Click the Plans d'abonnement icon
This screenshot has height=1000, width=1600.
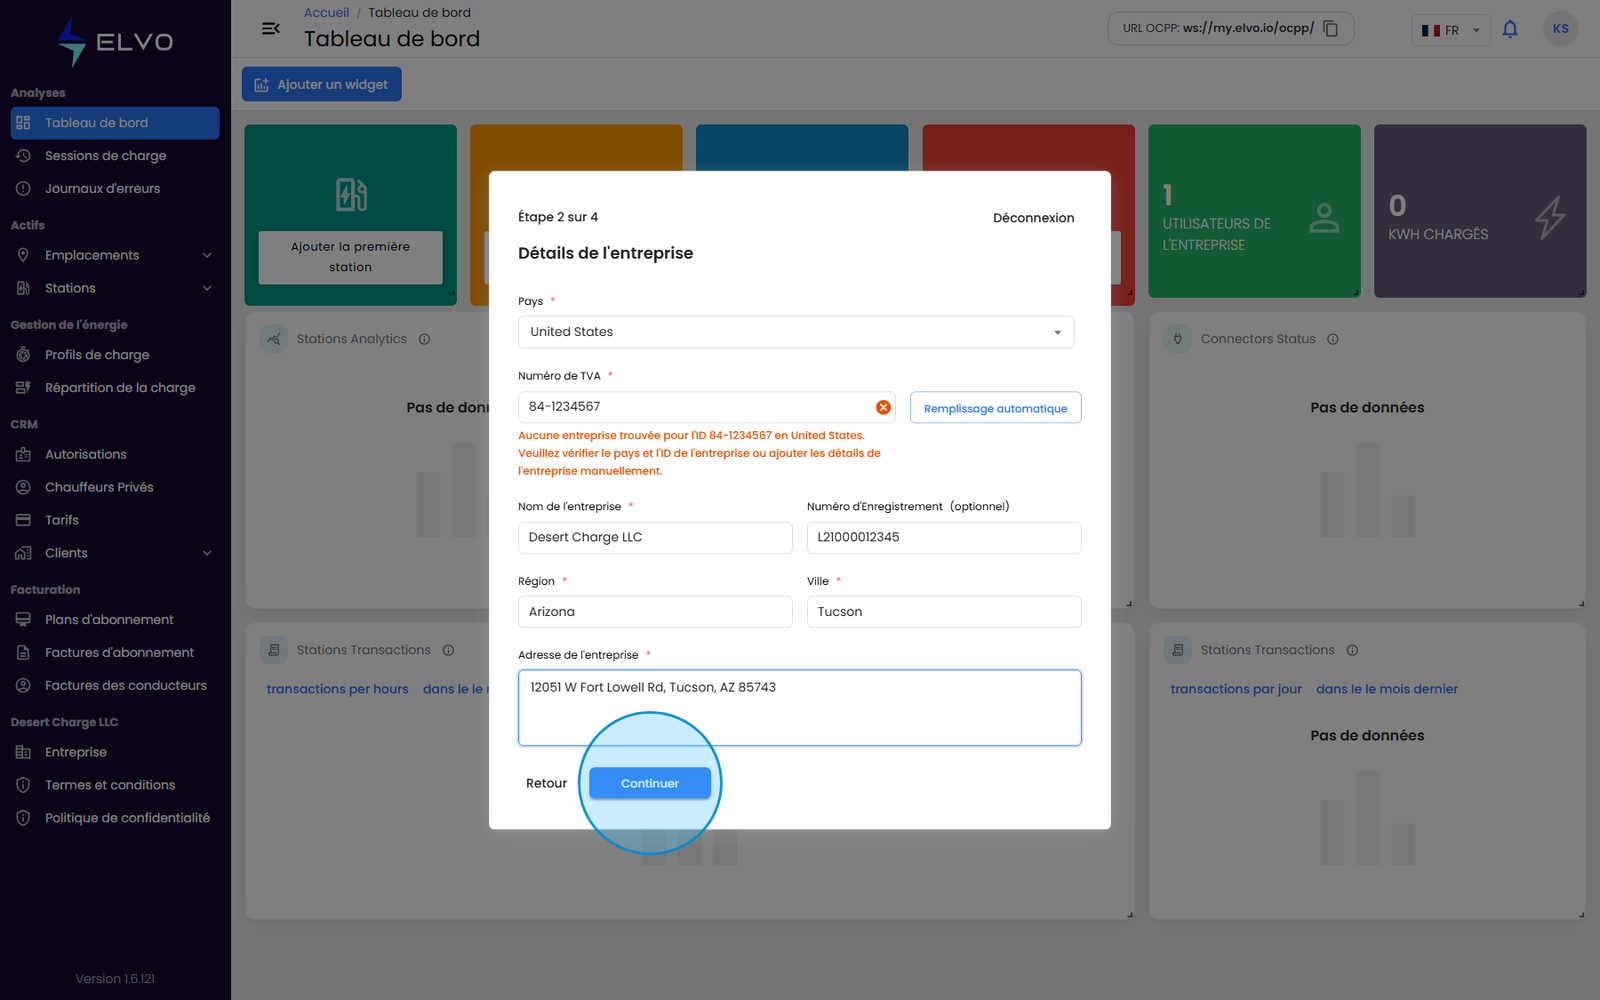23,620
